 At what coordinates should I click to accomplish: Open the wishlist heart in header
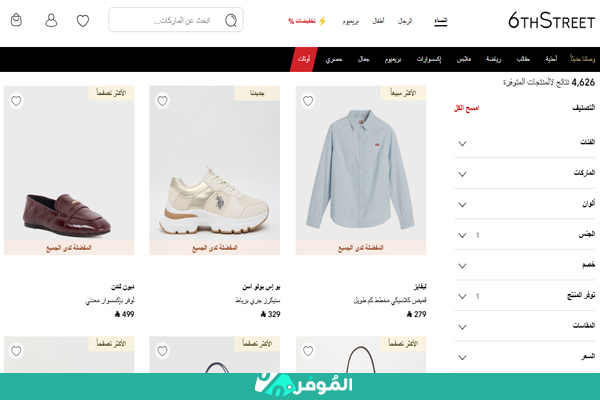(83, 20)
